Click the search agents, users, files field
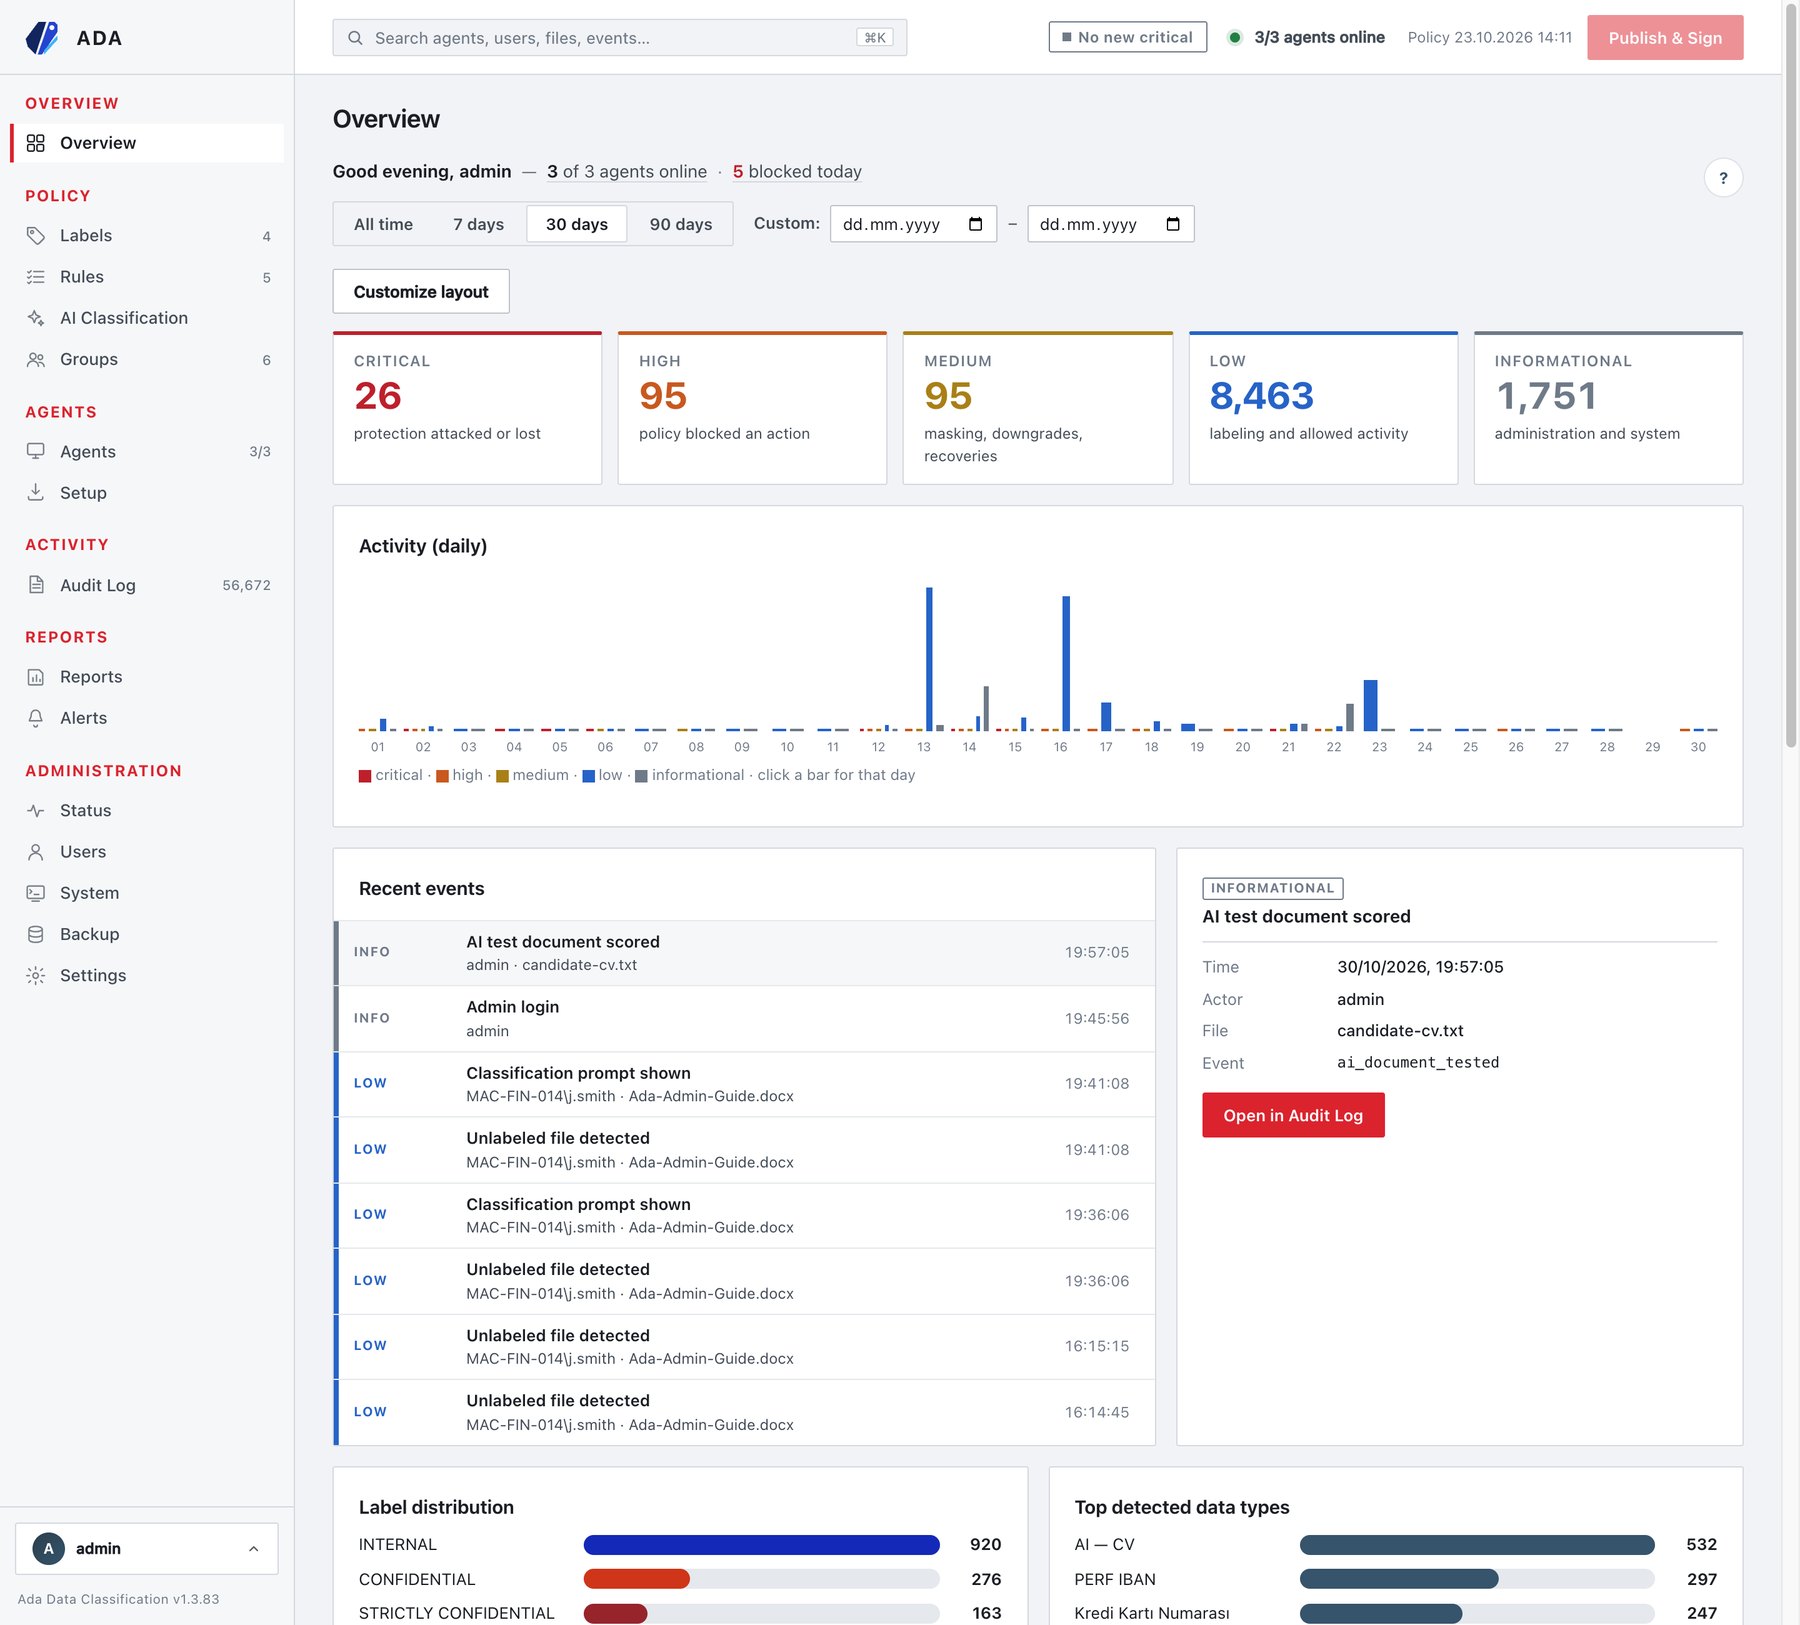1800x1625 pixels. pos(619,38)
